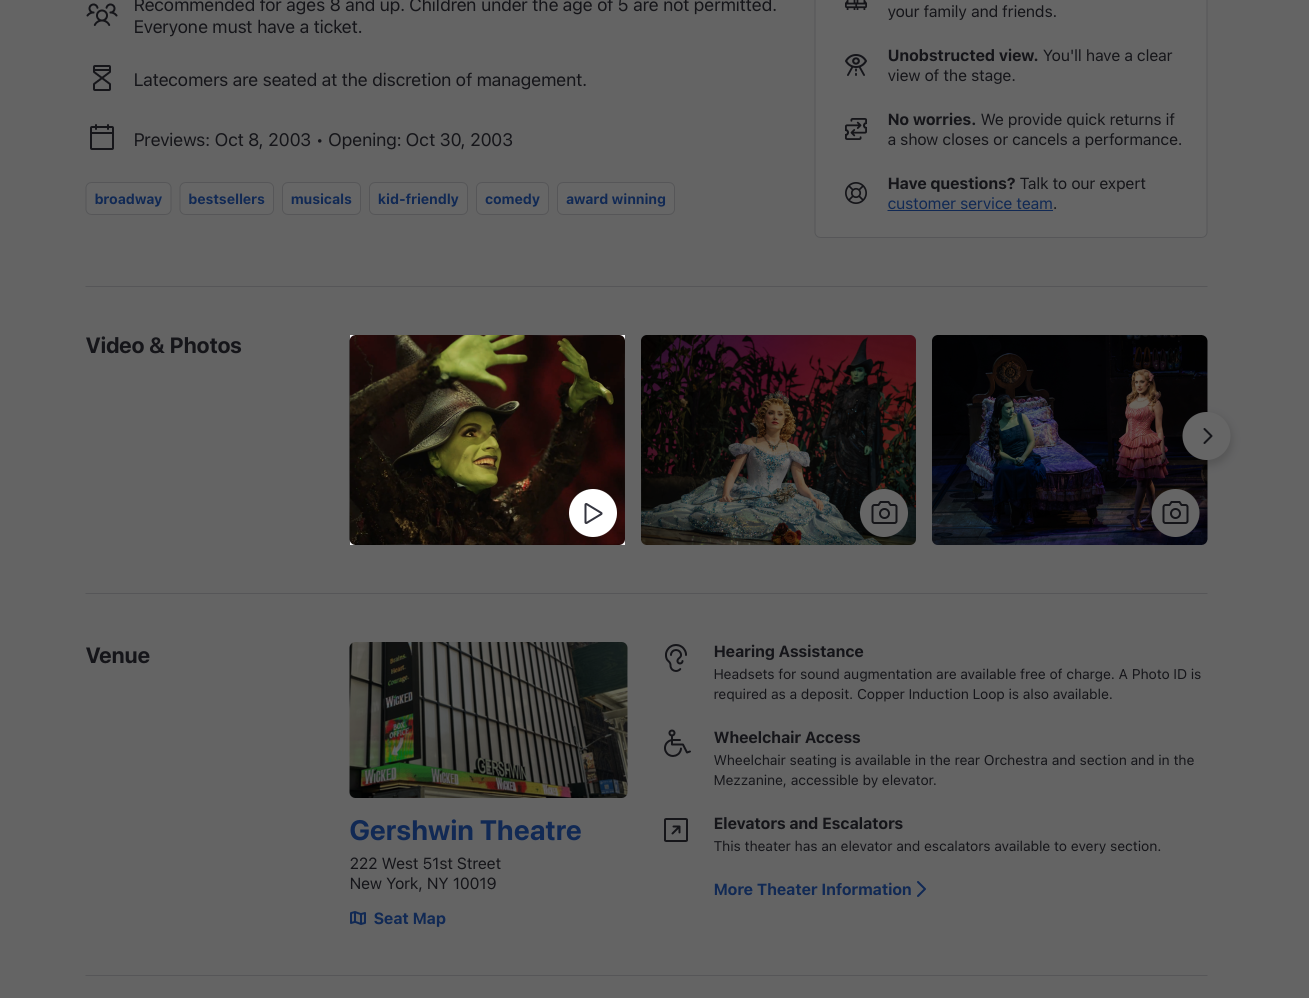Click the hourglass latecomers icon
The height and width of the screenshot is (998, 1309).
[102, 78]
